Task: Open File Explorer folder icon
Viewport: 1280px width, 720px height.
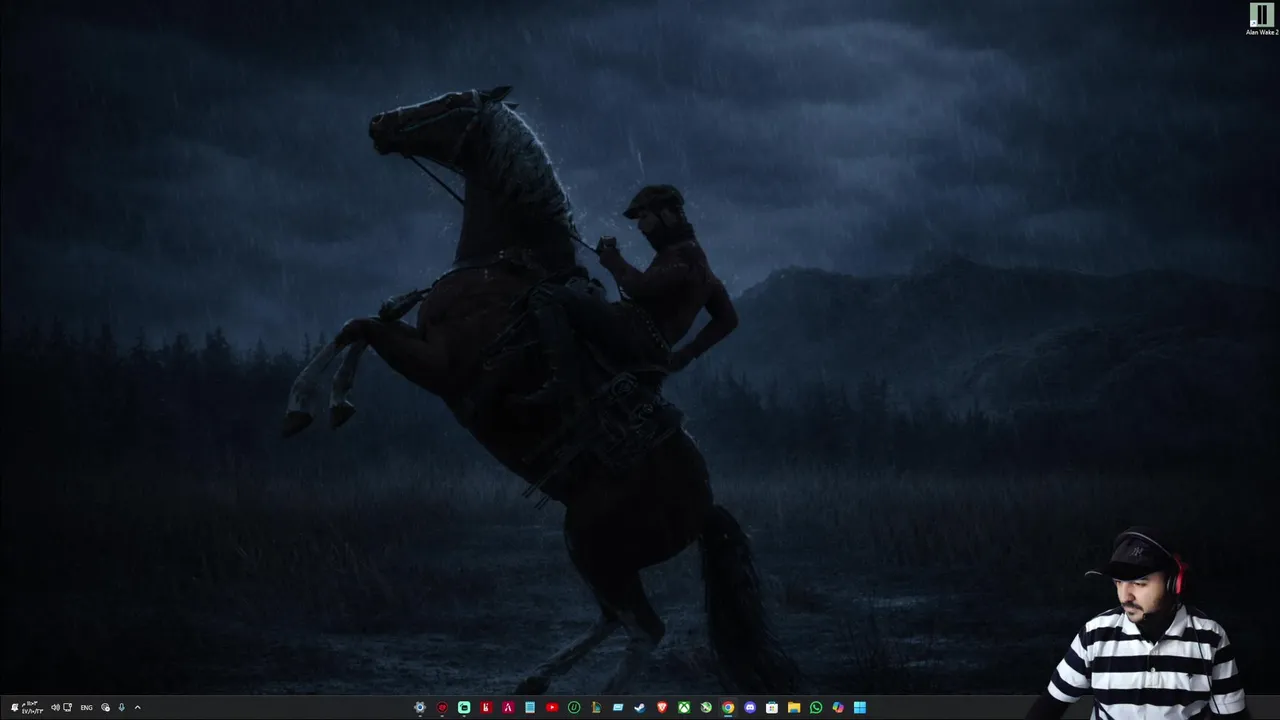Action: pos(794,707)
